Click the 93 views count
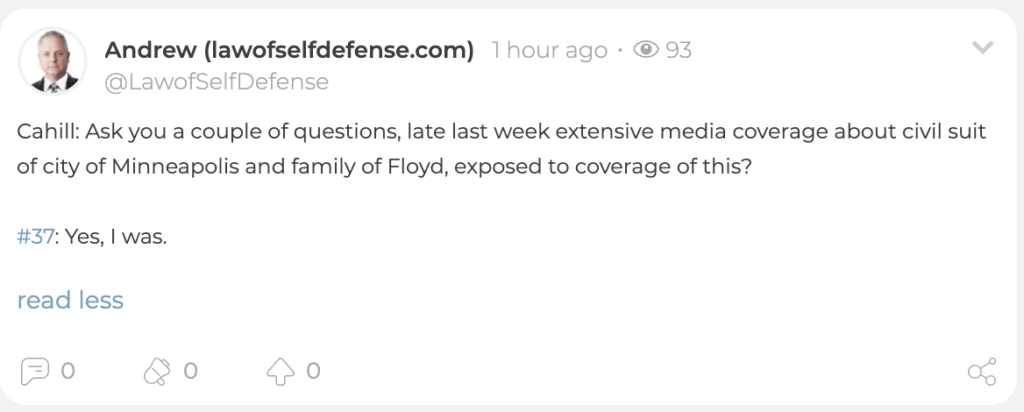1024x412 pixels. pos(679,50)
